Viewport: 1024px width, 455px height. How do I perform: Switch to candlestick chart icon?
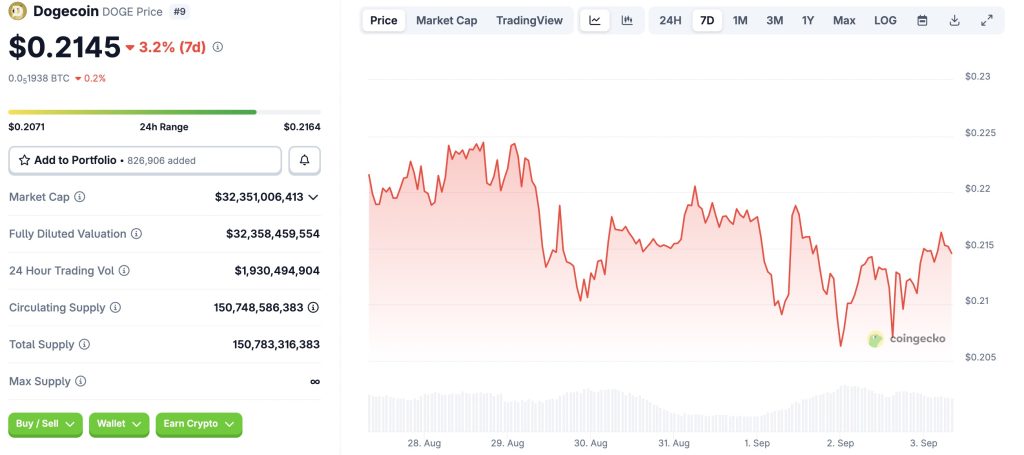[627, 20]
